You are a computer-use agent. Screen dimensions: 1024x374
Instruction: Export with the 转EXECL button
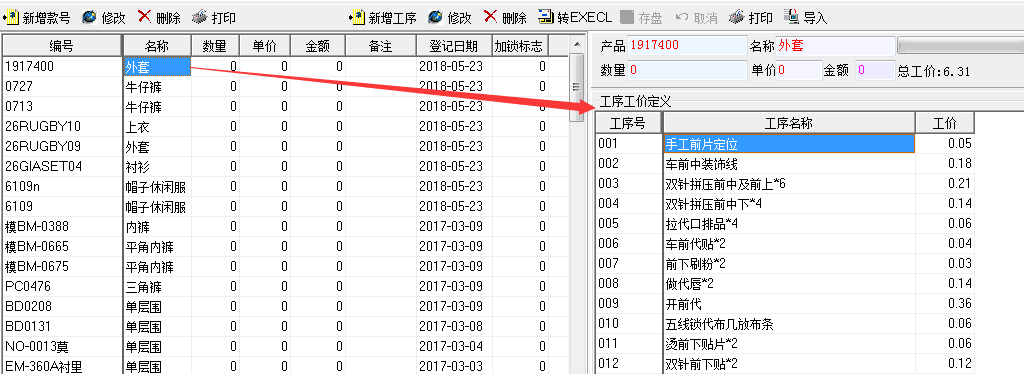(x=575, y=18)
